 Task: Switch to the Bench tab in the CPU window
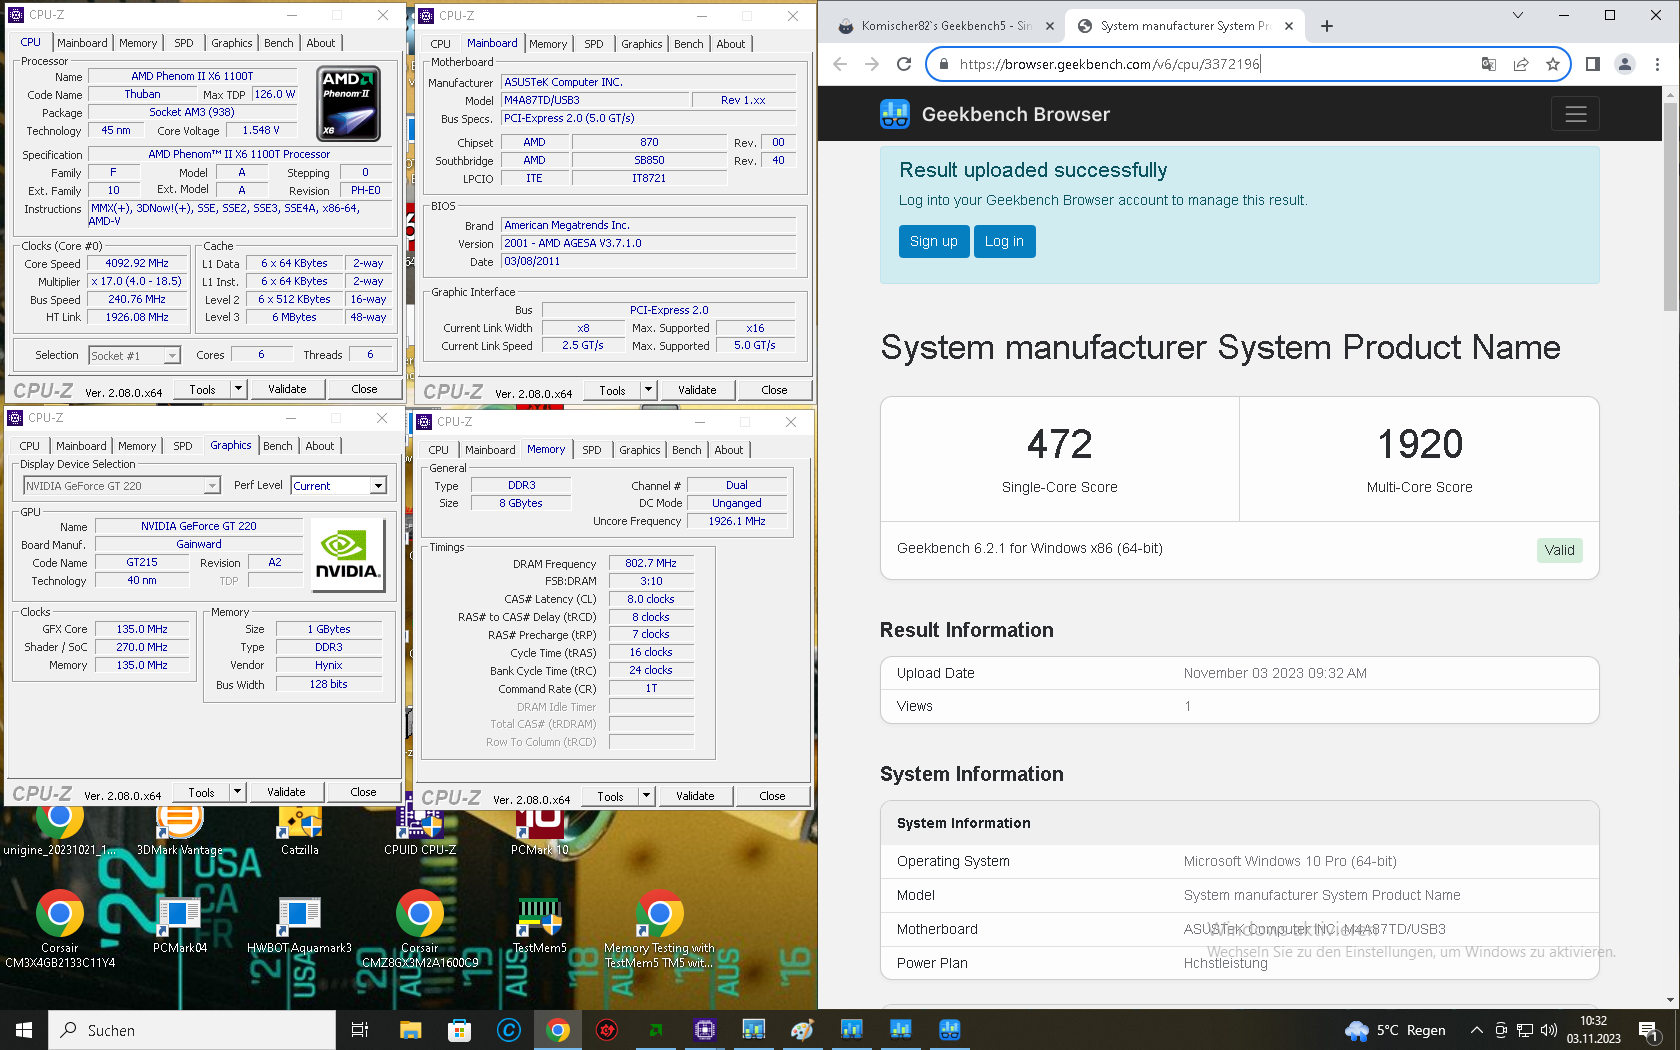click(x=279, y=43)
